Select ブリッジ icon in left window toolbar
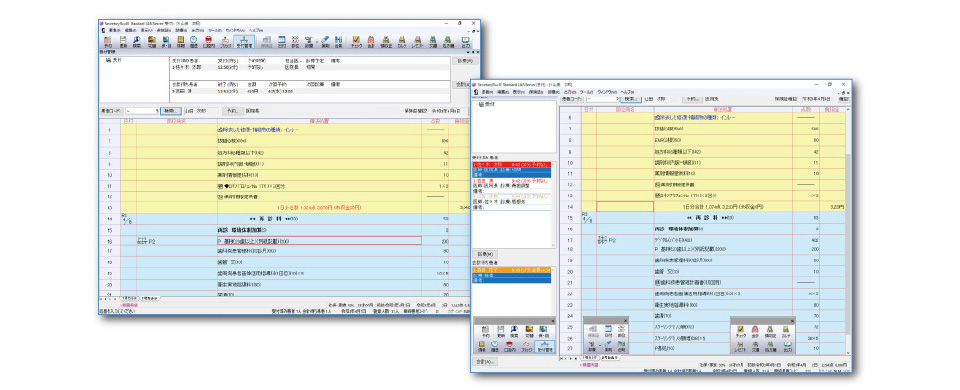This screenshot has height=390, width=960. 225,41
